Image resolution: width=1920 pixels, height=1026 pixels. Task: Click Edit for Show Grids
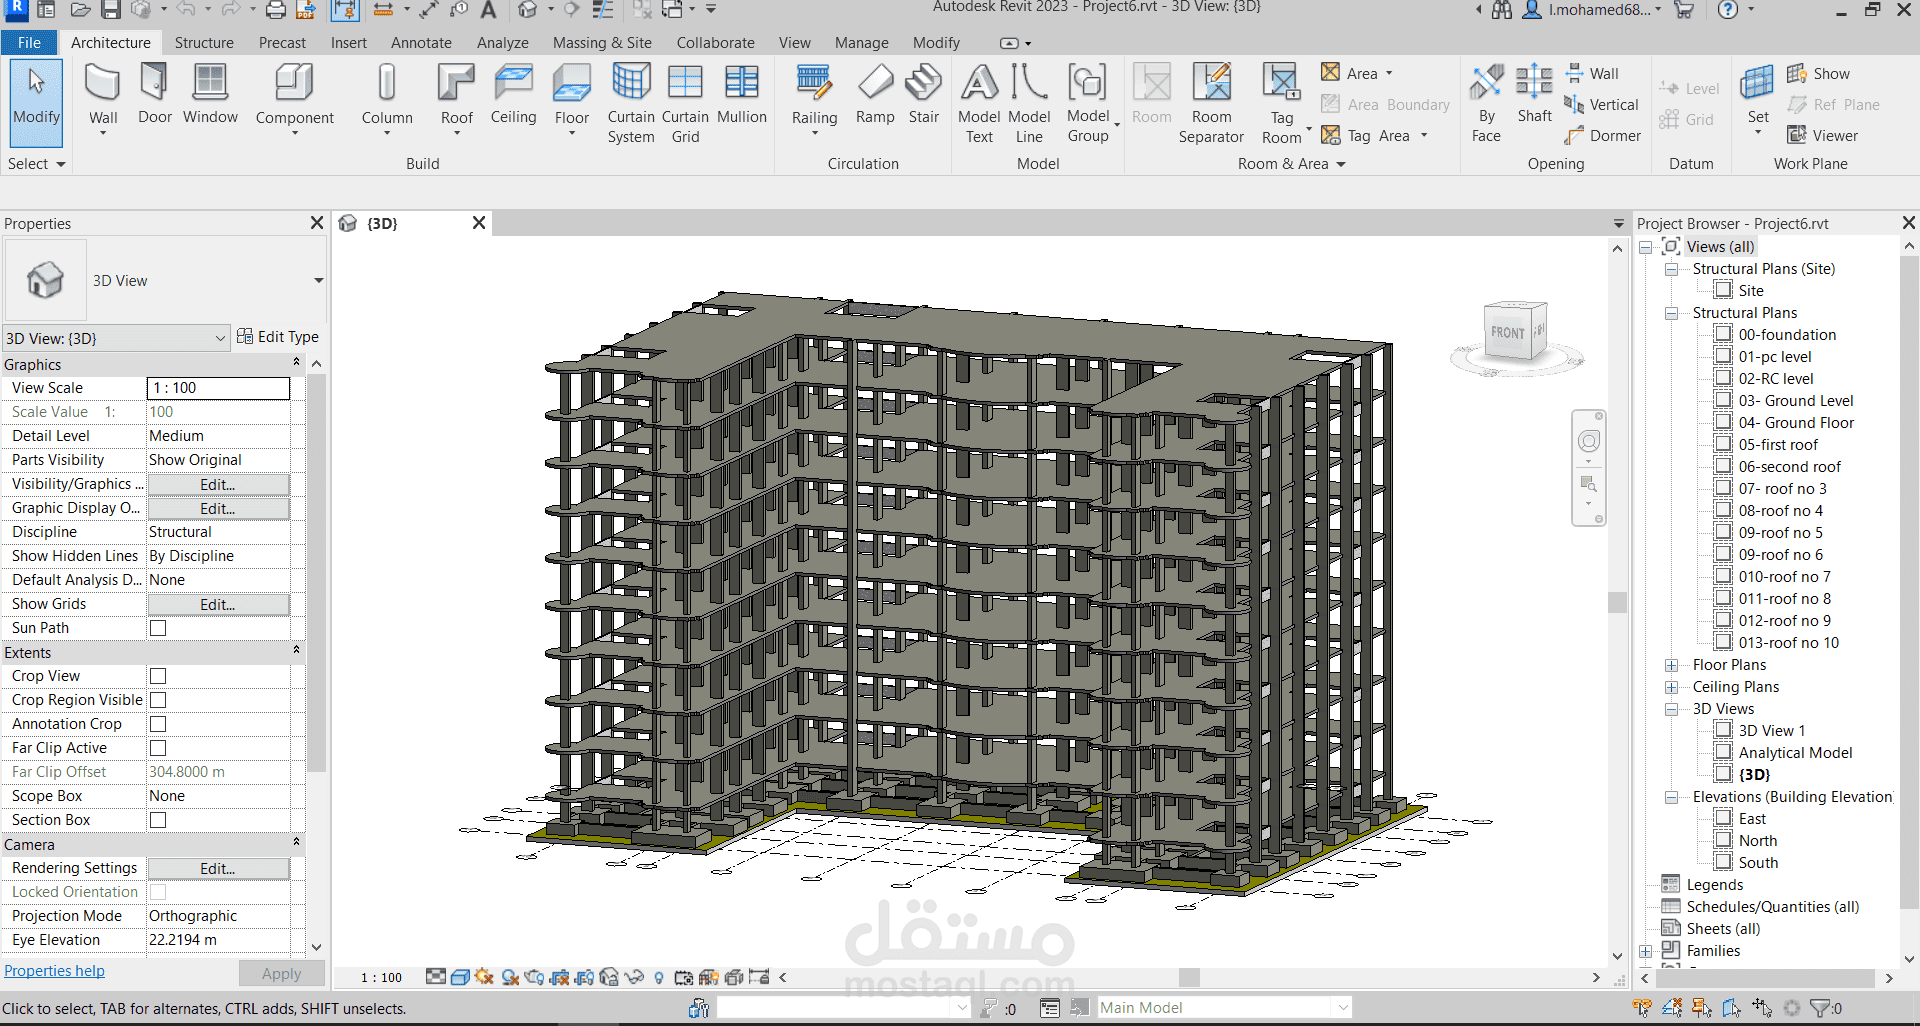[218, 604]
